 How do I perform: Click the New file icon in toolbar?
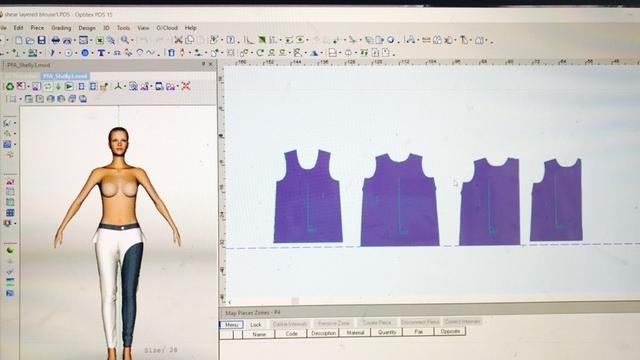[19, 40]
